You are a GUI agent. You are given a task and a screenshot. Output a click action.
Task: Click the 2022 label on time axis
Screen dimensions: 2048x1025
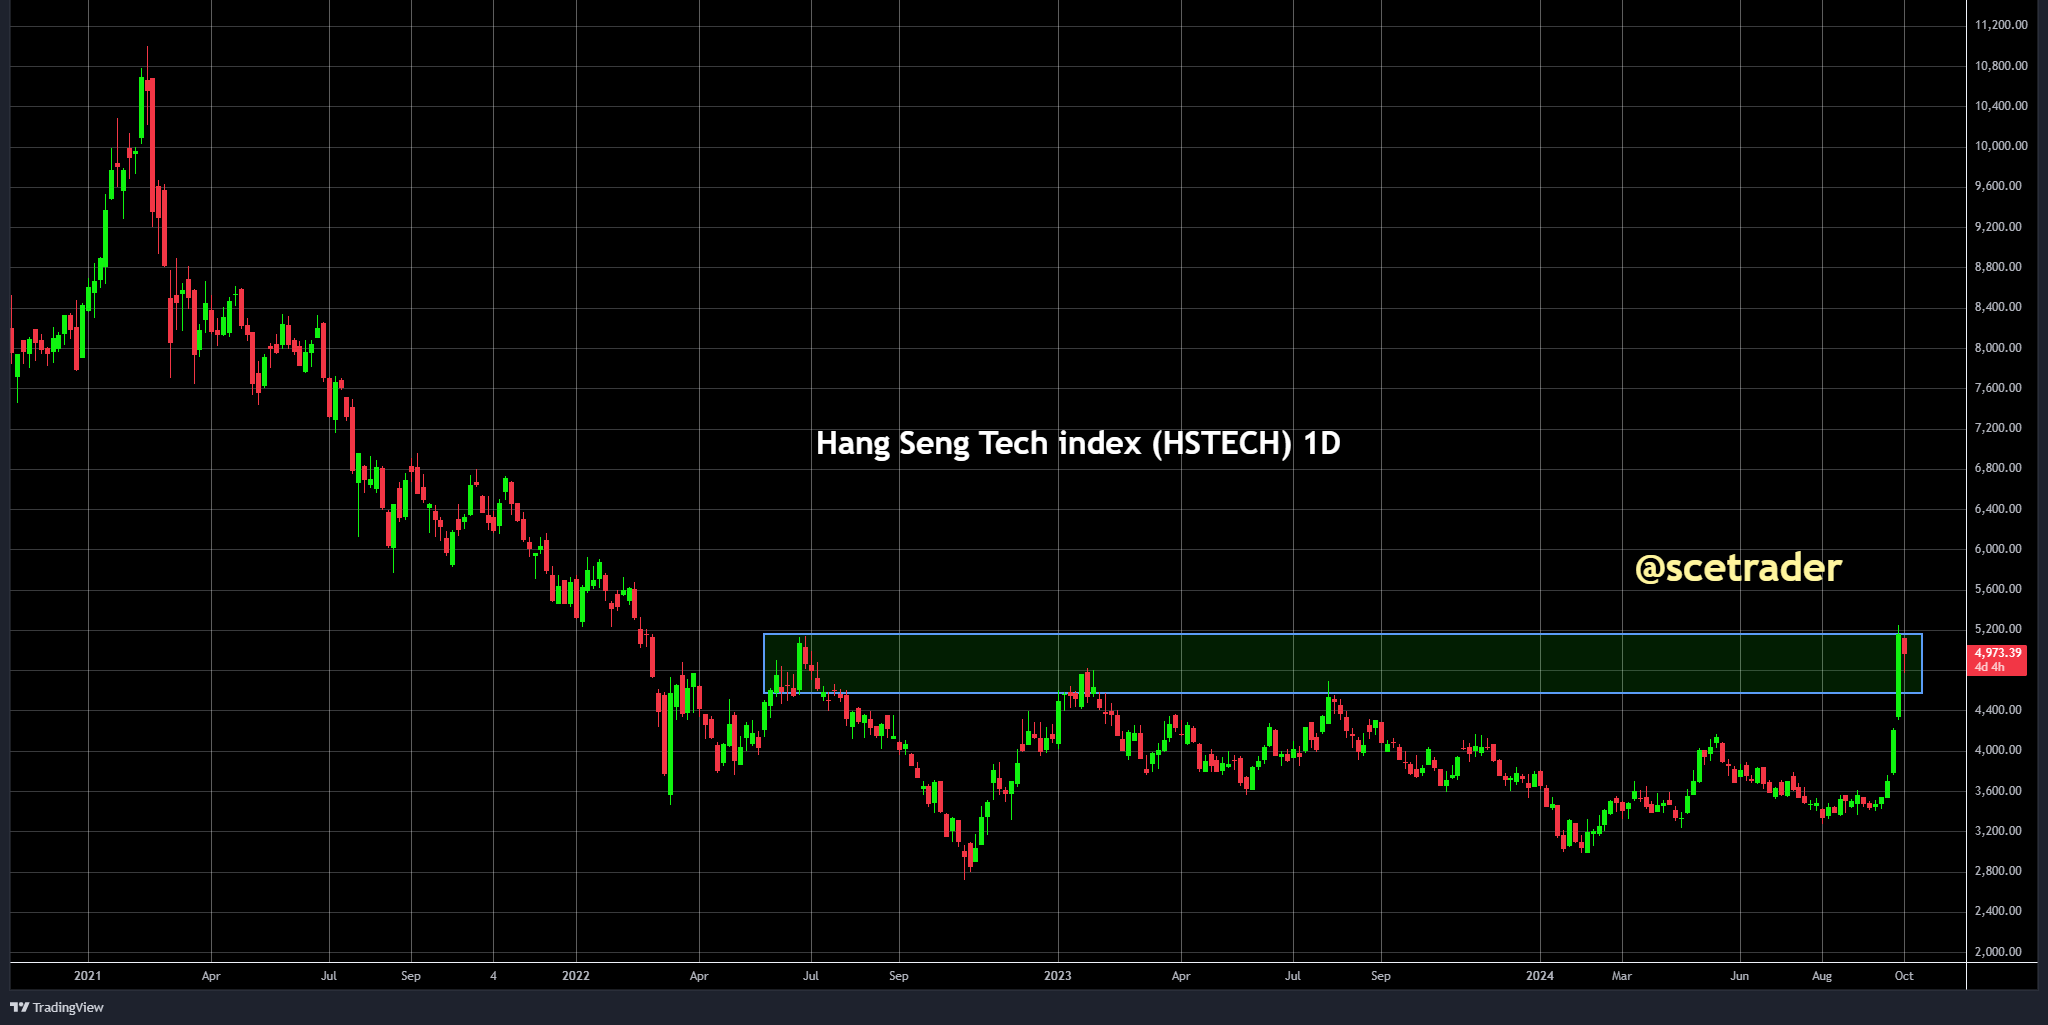tap(576, 975)
